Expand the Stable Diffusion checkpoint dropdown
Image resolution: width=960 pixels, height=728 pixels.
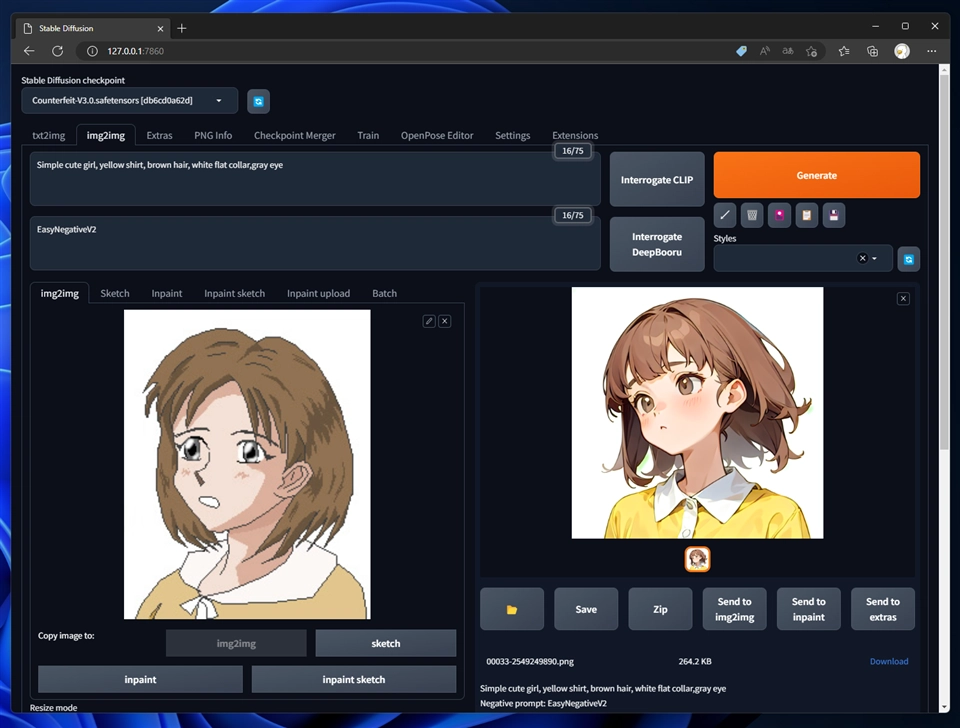click(x=129, y=100)
